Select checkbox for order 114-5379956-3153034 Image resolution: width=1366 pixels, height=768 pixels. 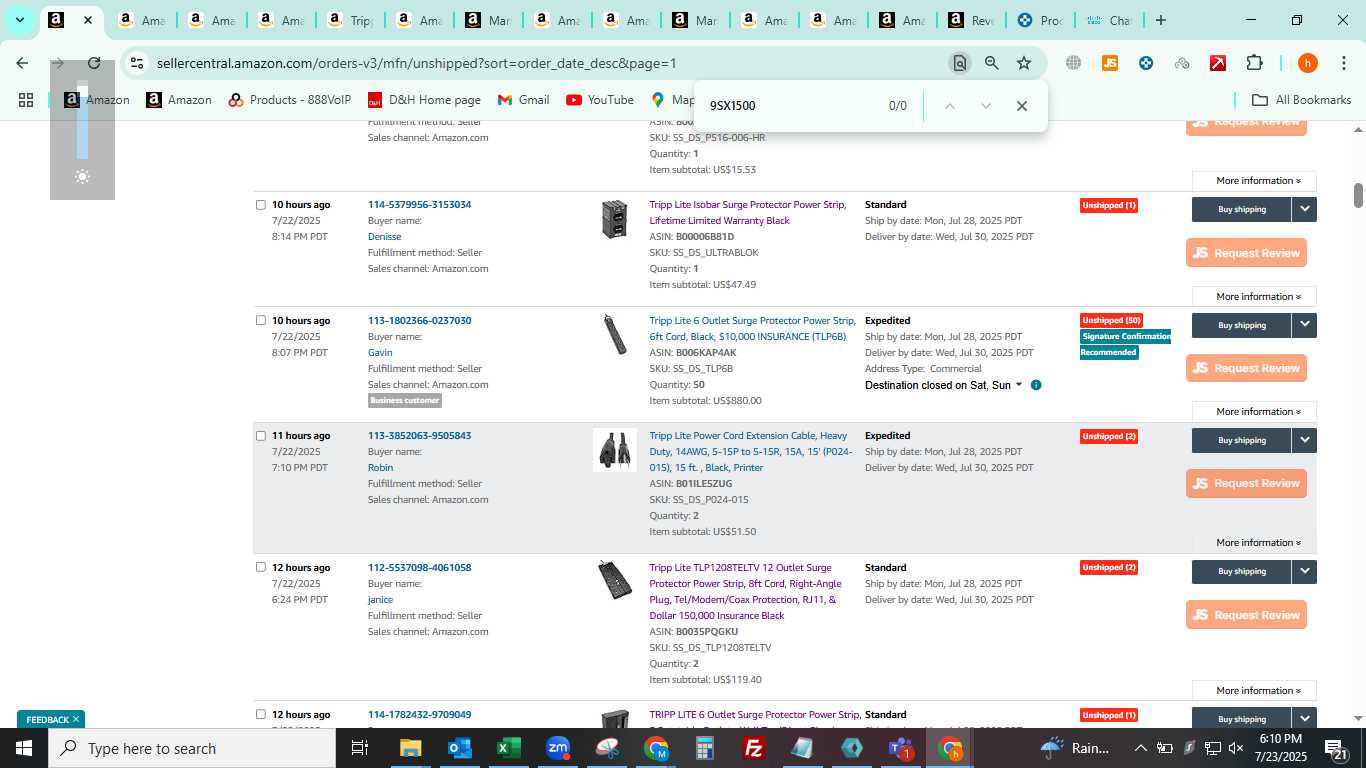pos(261,205)
